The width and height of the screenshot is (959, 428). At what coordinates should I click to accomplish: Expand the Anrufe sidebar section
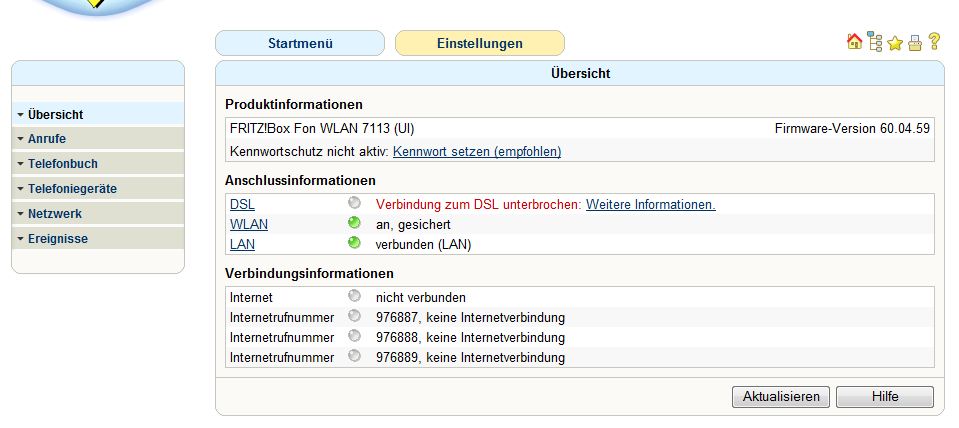(x=98, y=139)
